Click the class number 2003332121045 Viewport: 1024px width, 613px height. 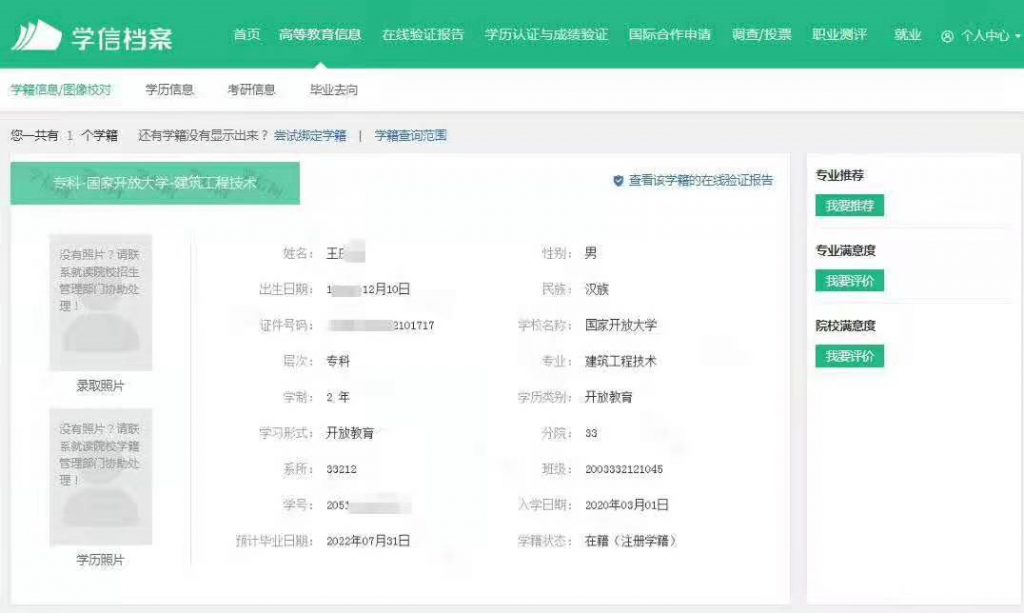pyautogui.click(x=624, y=469)
